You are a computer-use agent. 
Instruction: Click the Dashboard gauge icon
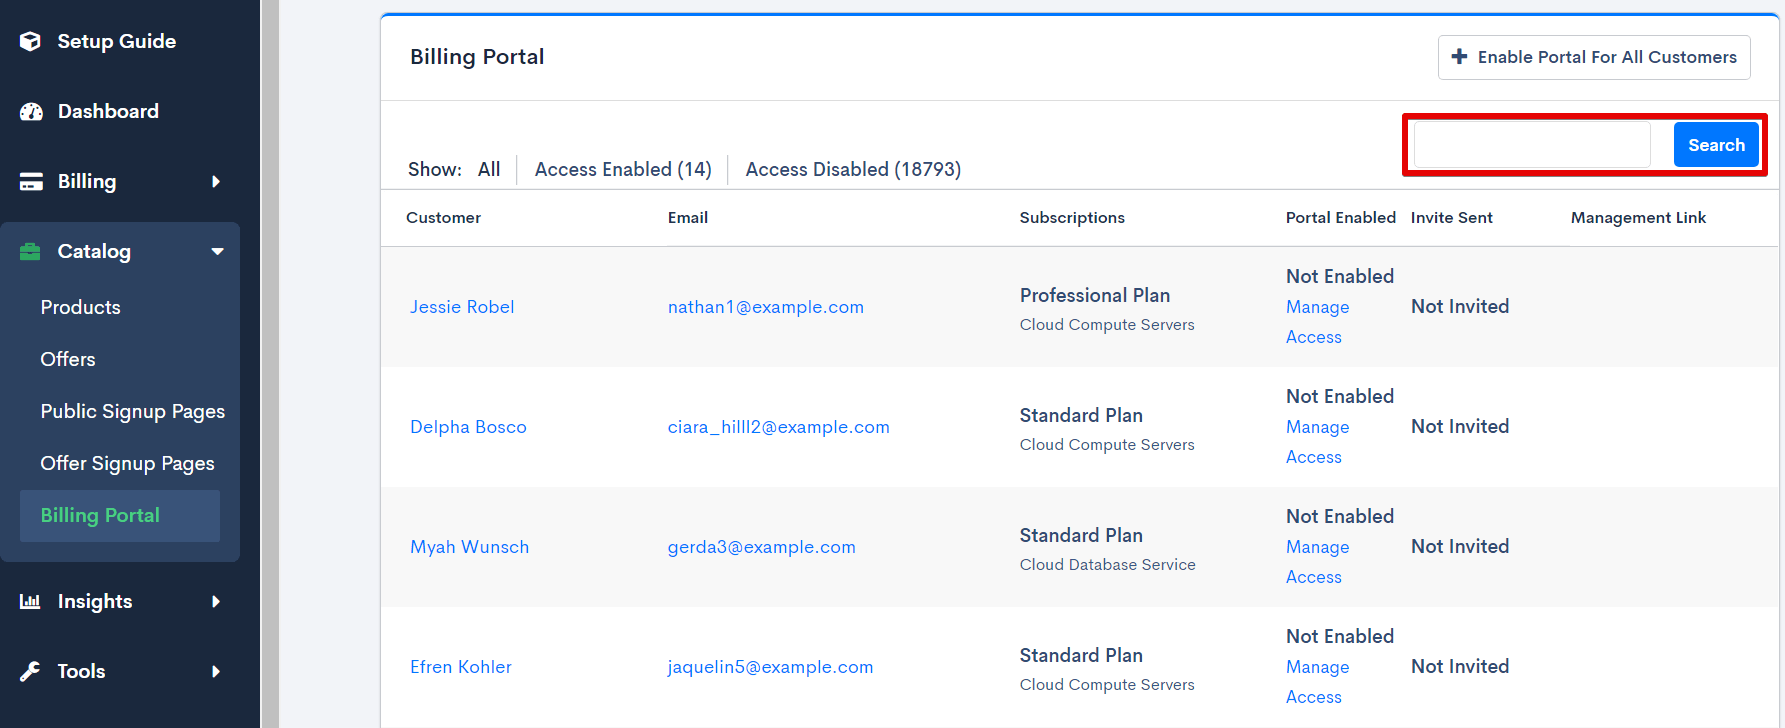31,111
